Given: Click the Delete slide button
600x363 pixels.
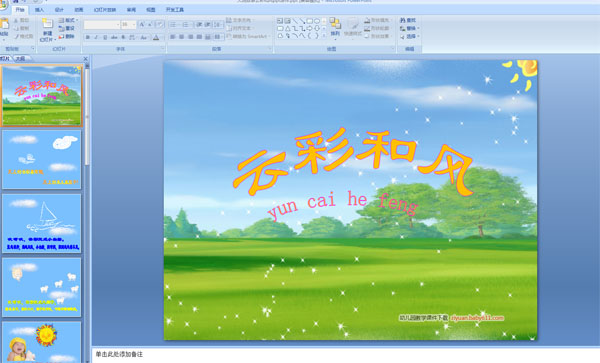Looking at the screenshot, I should coord(67,36).
